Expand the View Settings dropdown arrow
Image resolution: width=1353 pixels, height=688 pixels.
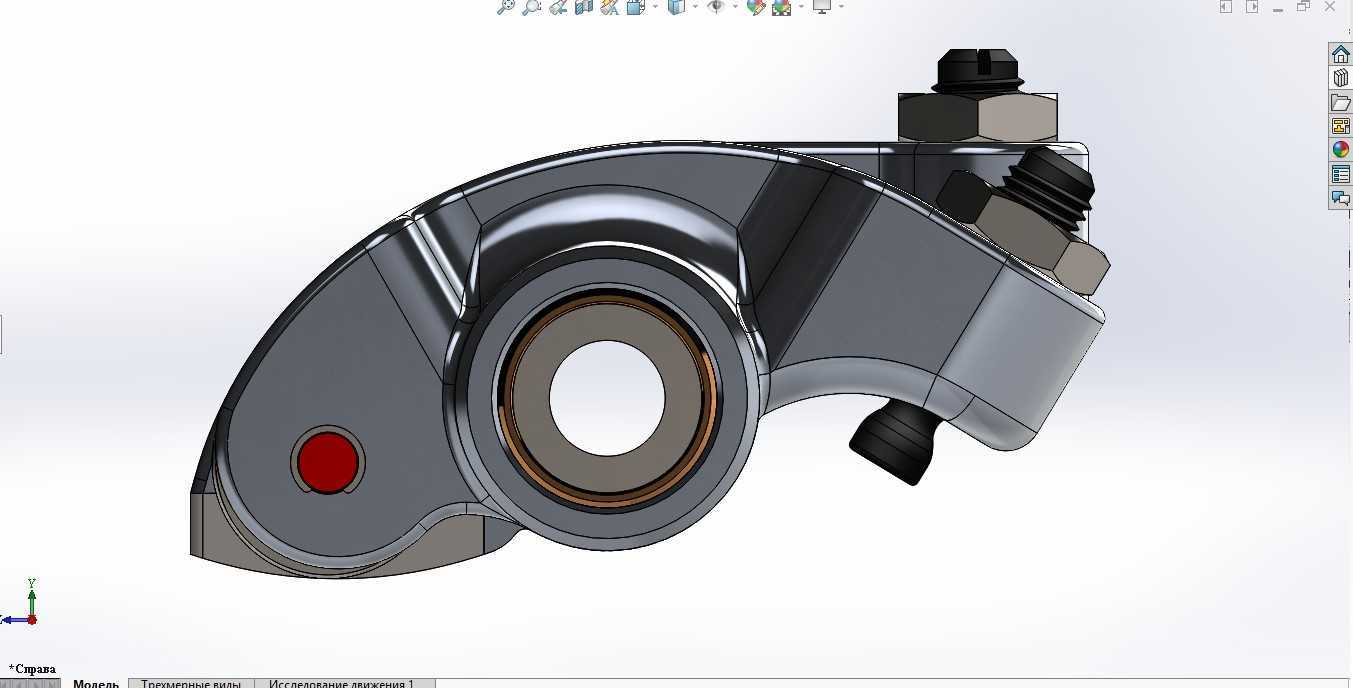click(x=841, y=6)
